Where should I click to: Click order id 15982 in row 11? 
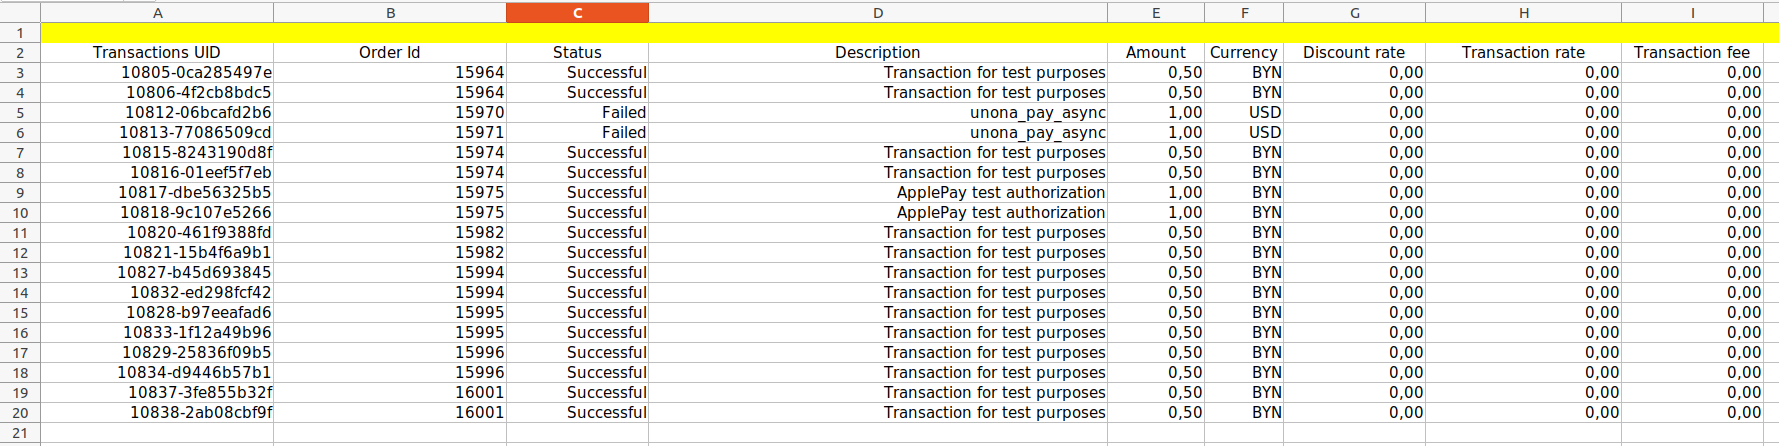pyautogui.click(x=479, y=233)
